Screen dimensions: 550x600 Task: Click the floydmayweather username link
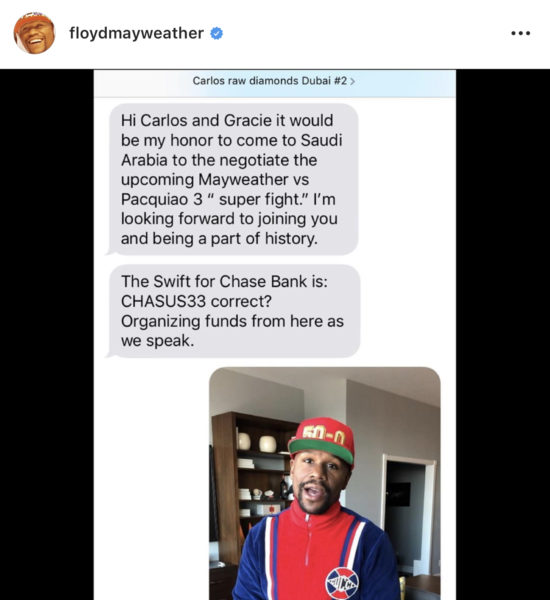tap(136, 33)
